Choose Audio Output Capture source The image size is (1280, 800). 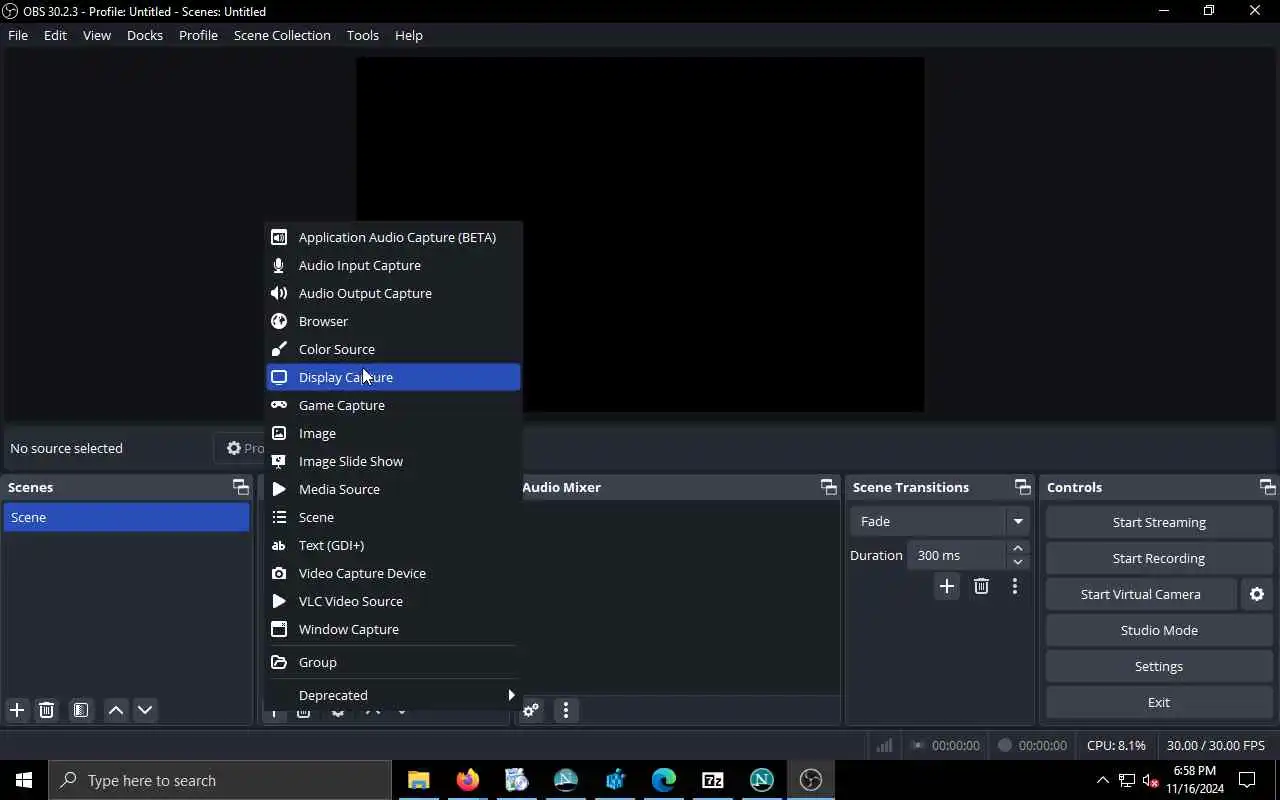393,293
